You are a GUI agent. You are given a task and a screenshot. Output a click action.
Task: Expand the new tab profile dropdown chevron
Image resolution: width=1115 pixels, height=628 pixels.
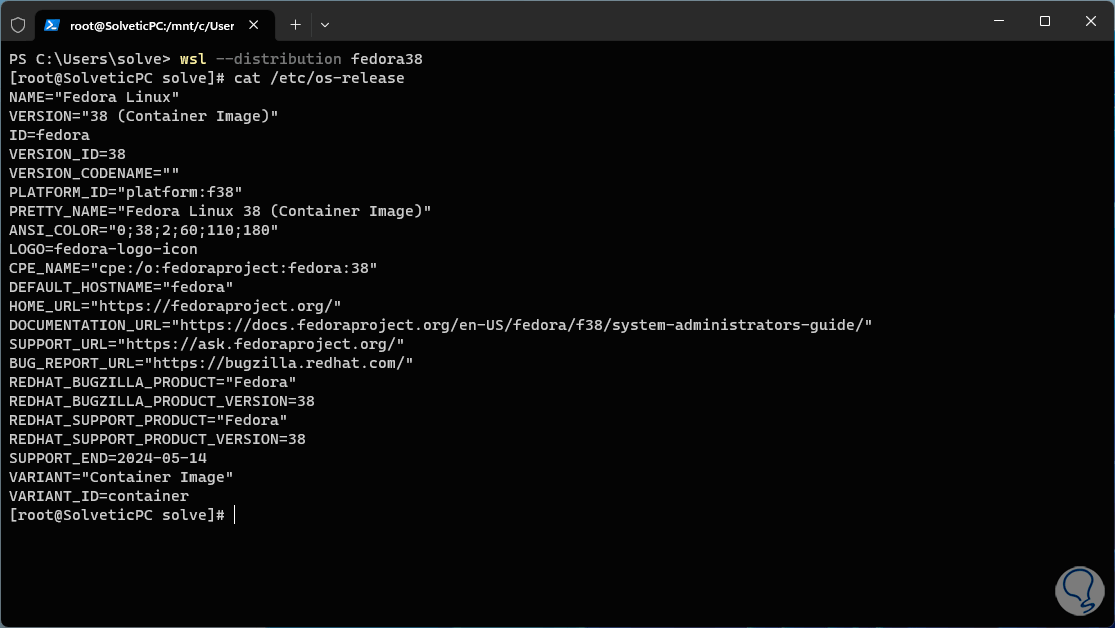coord(325,24)
